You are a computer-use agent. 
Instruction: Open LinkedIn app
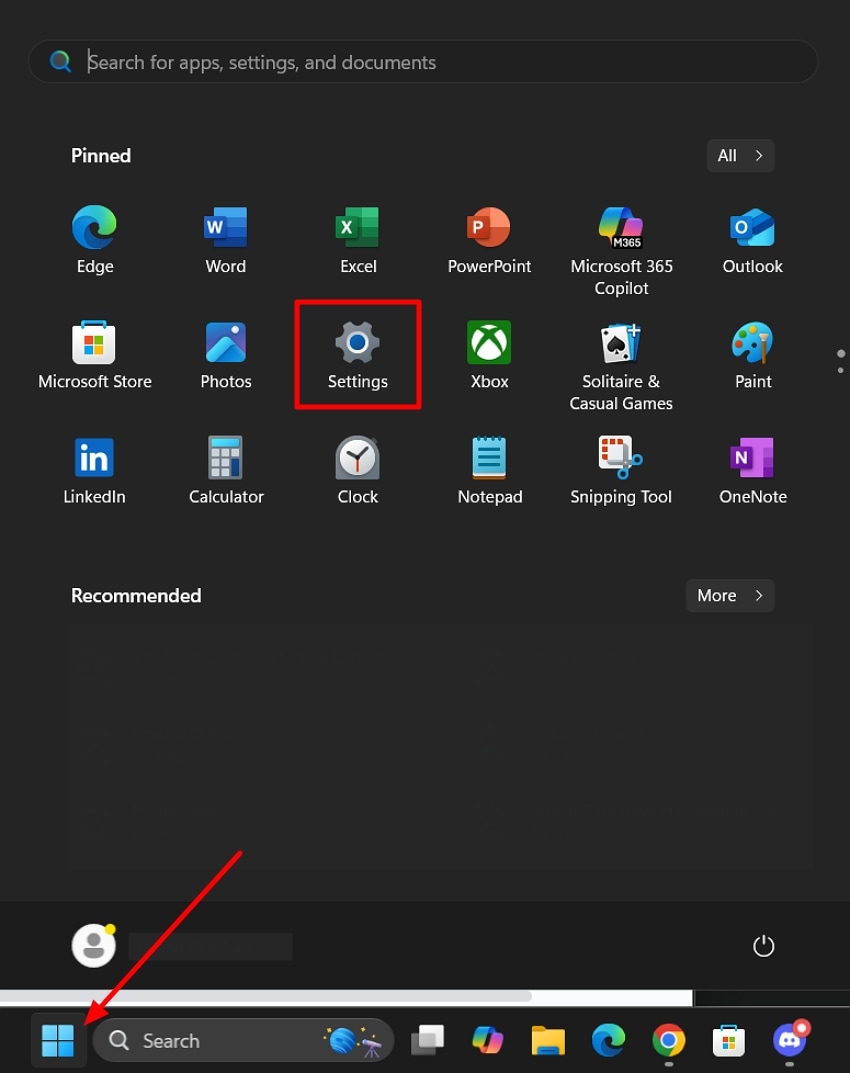(x=94, y=457)
